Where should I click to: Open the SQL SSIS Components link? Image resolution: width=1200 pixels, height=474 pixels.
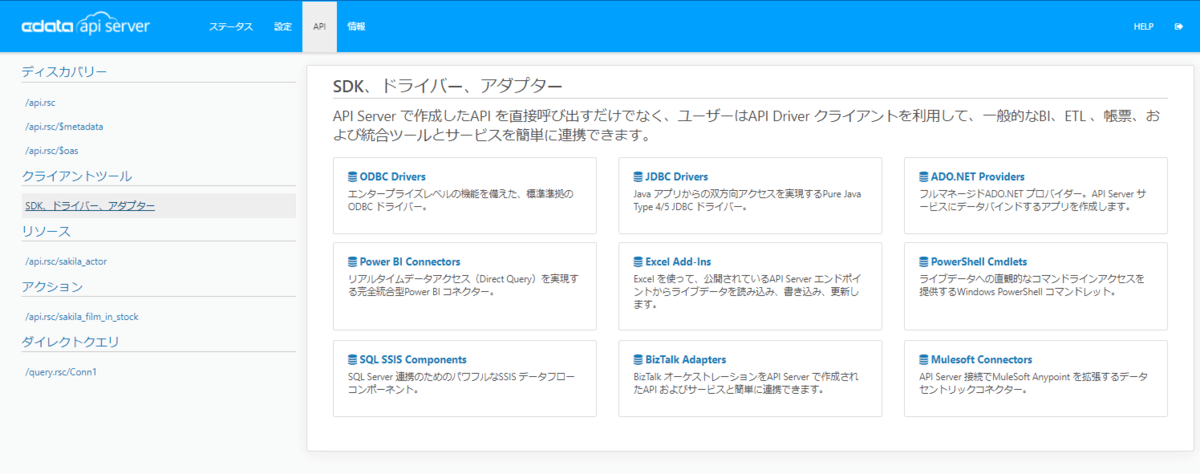pyautogui.click(x=413, y=360)
